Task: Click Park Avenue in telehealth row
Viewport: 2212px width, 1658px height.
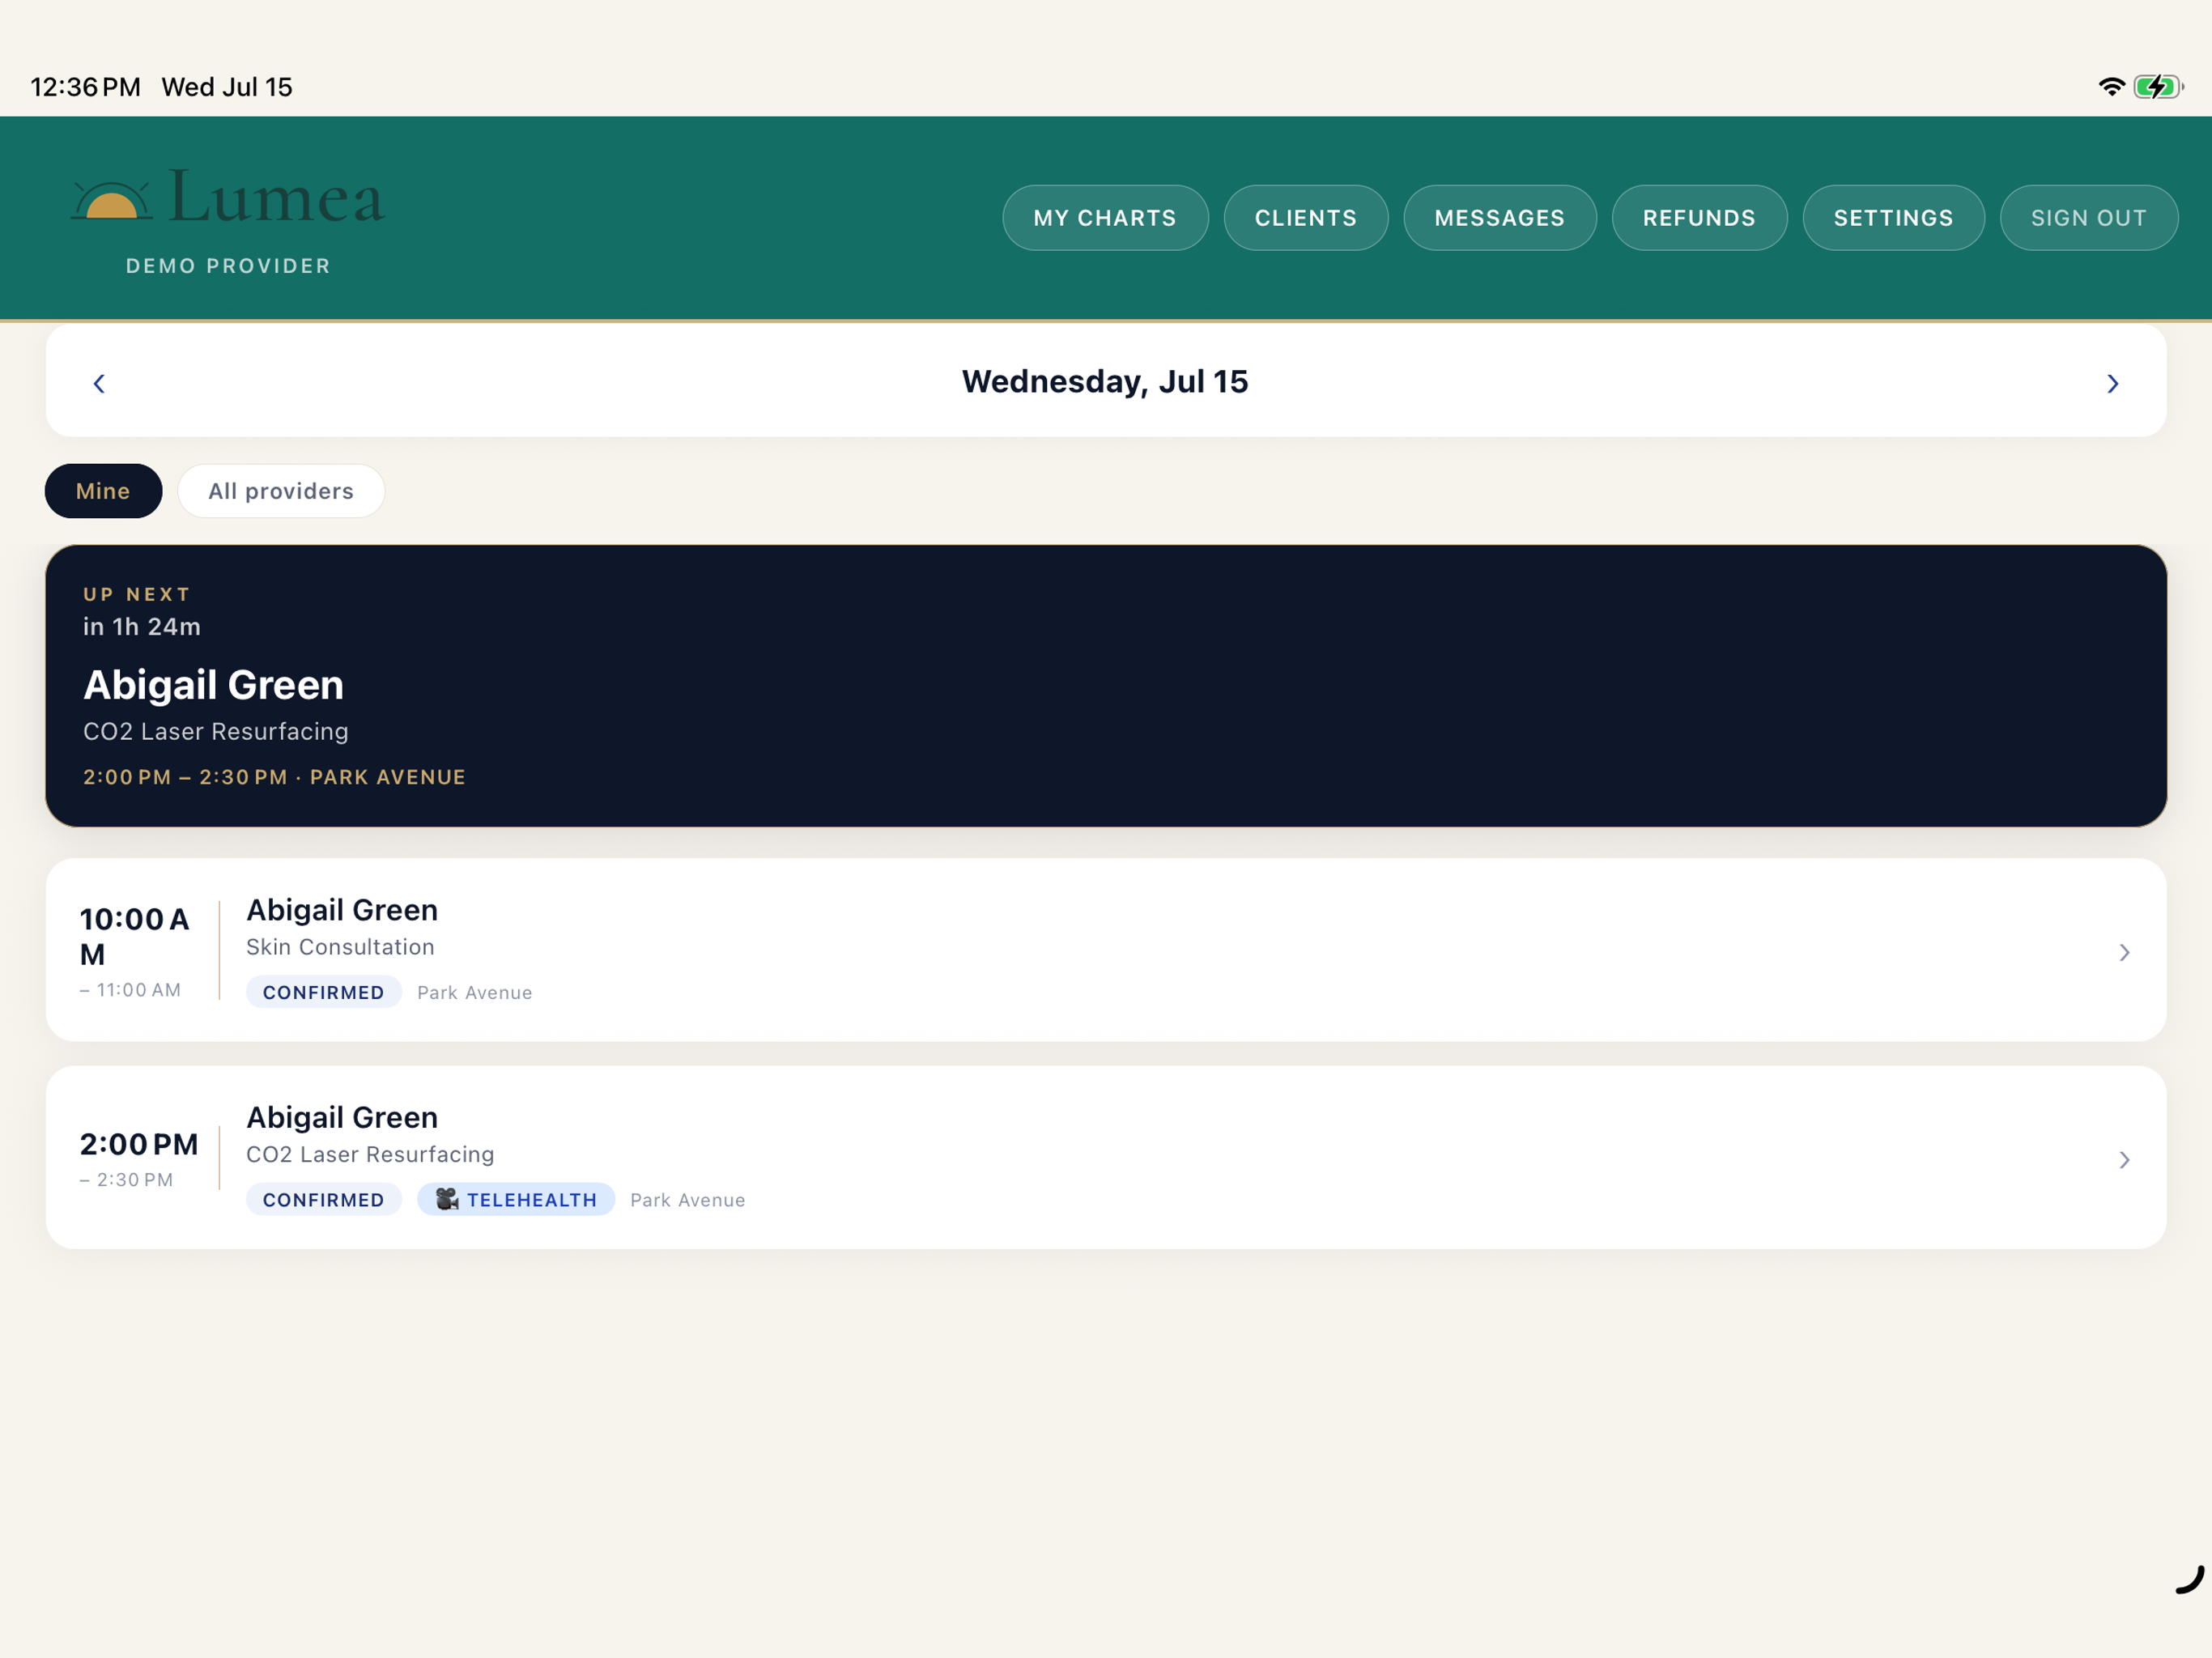Action: (687, 1199)
